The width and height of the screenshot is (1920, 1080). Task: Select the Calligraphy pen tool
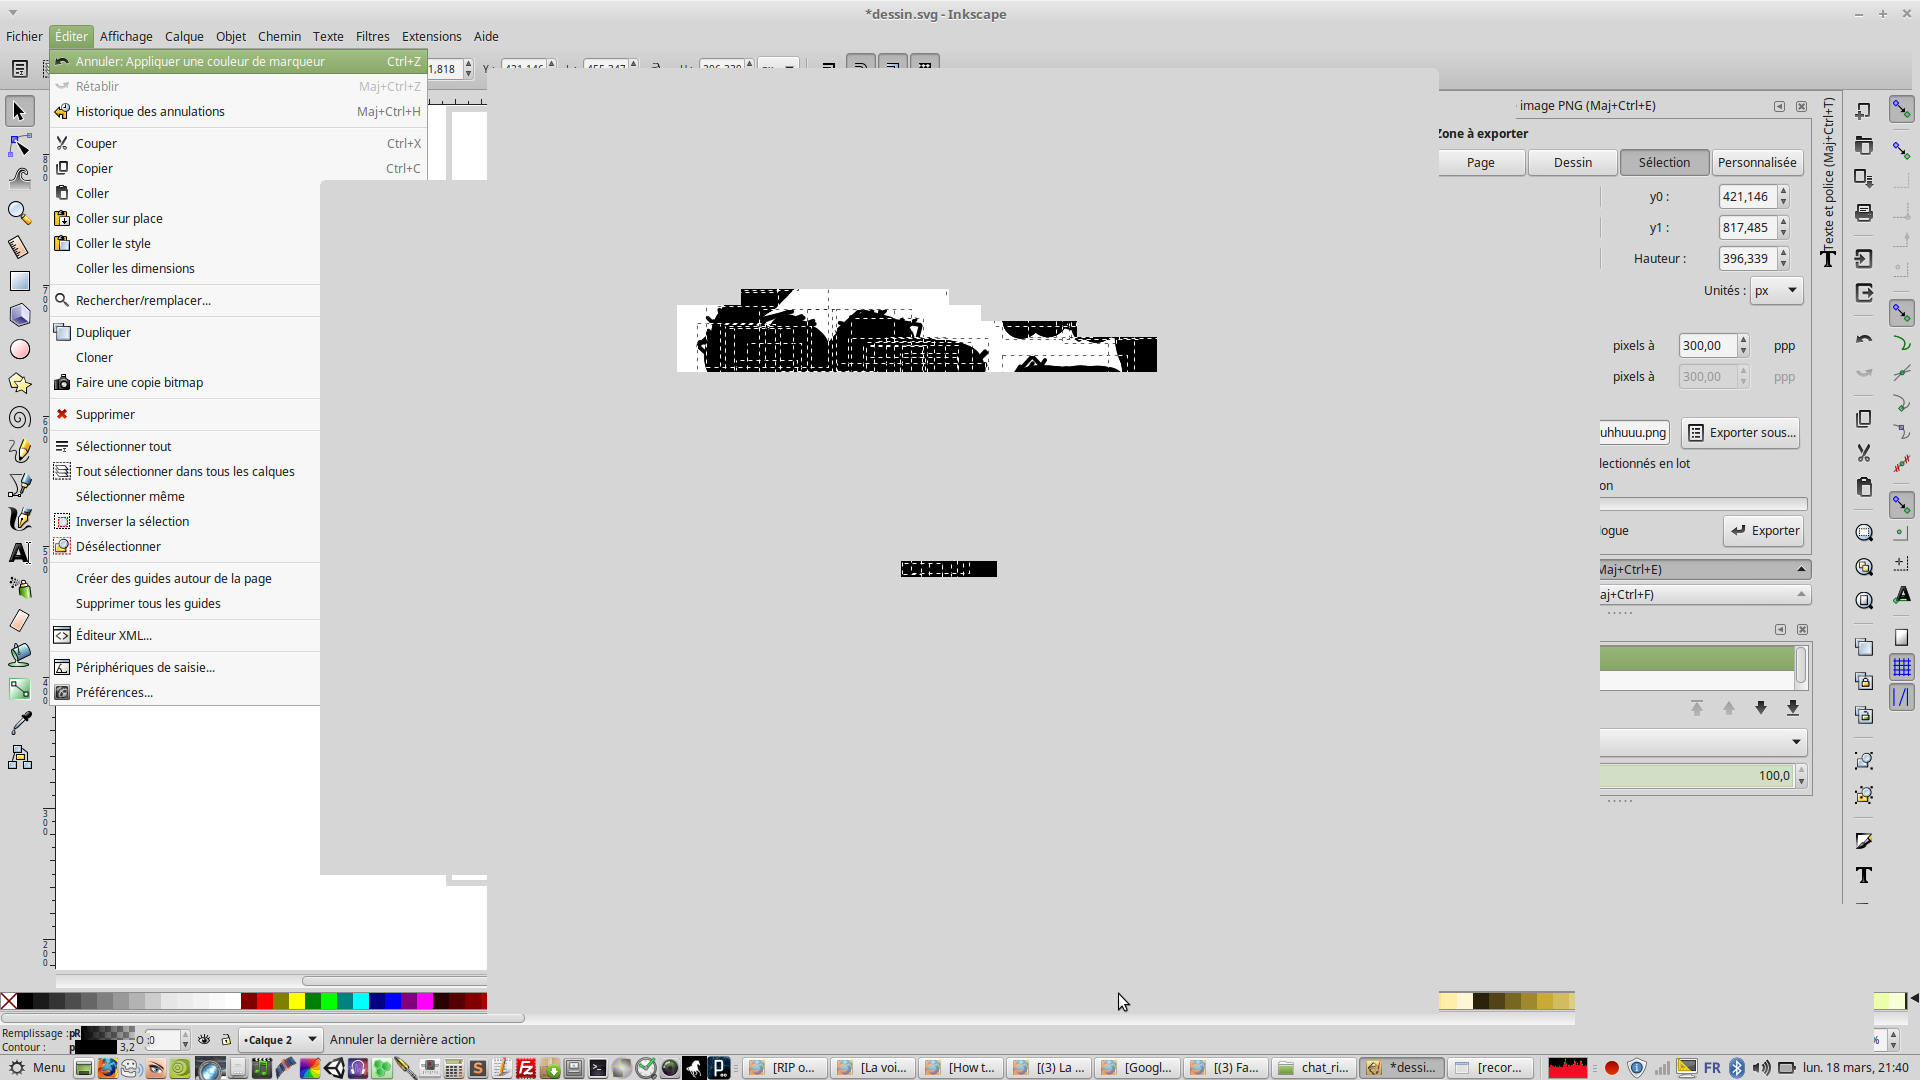coord(19,519)
